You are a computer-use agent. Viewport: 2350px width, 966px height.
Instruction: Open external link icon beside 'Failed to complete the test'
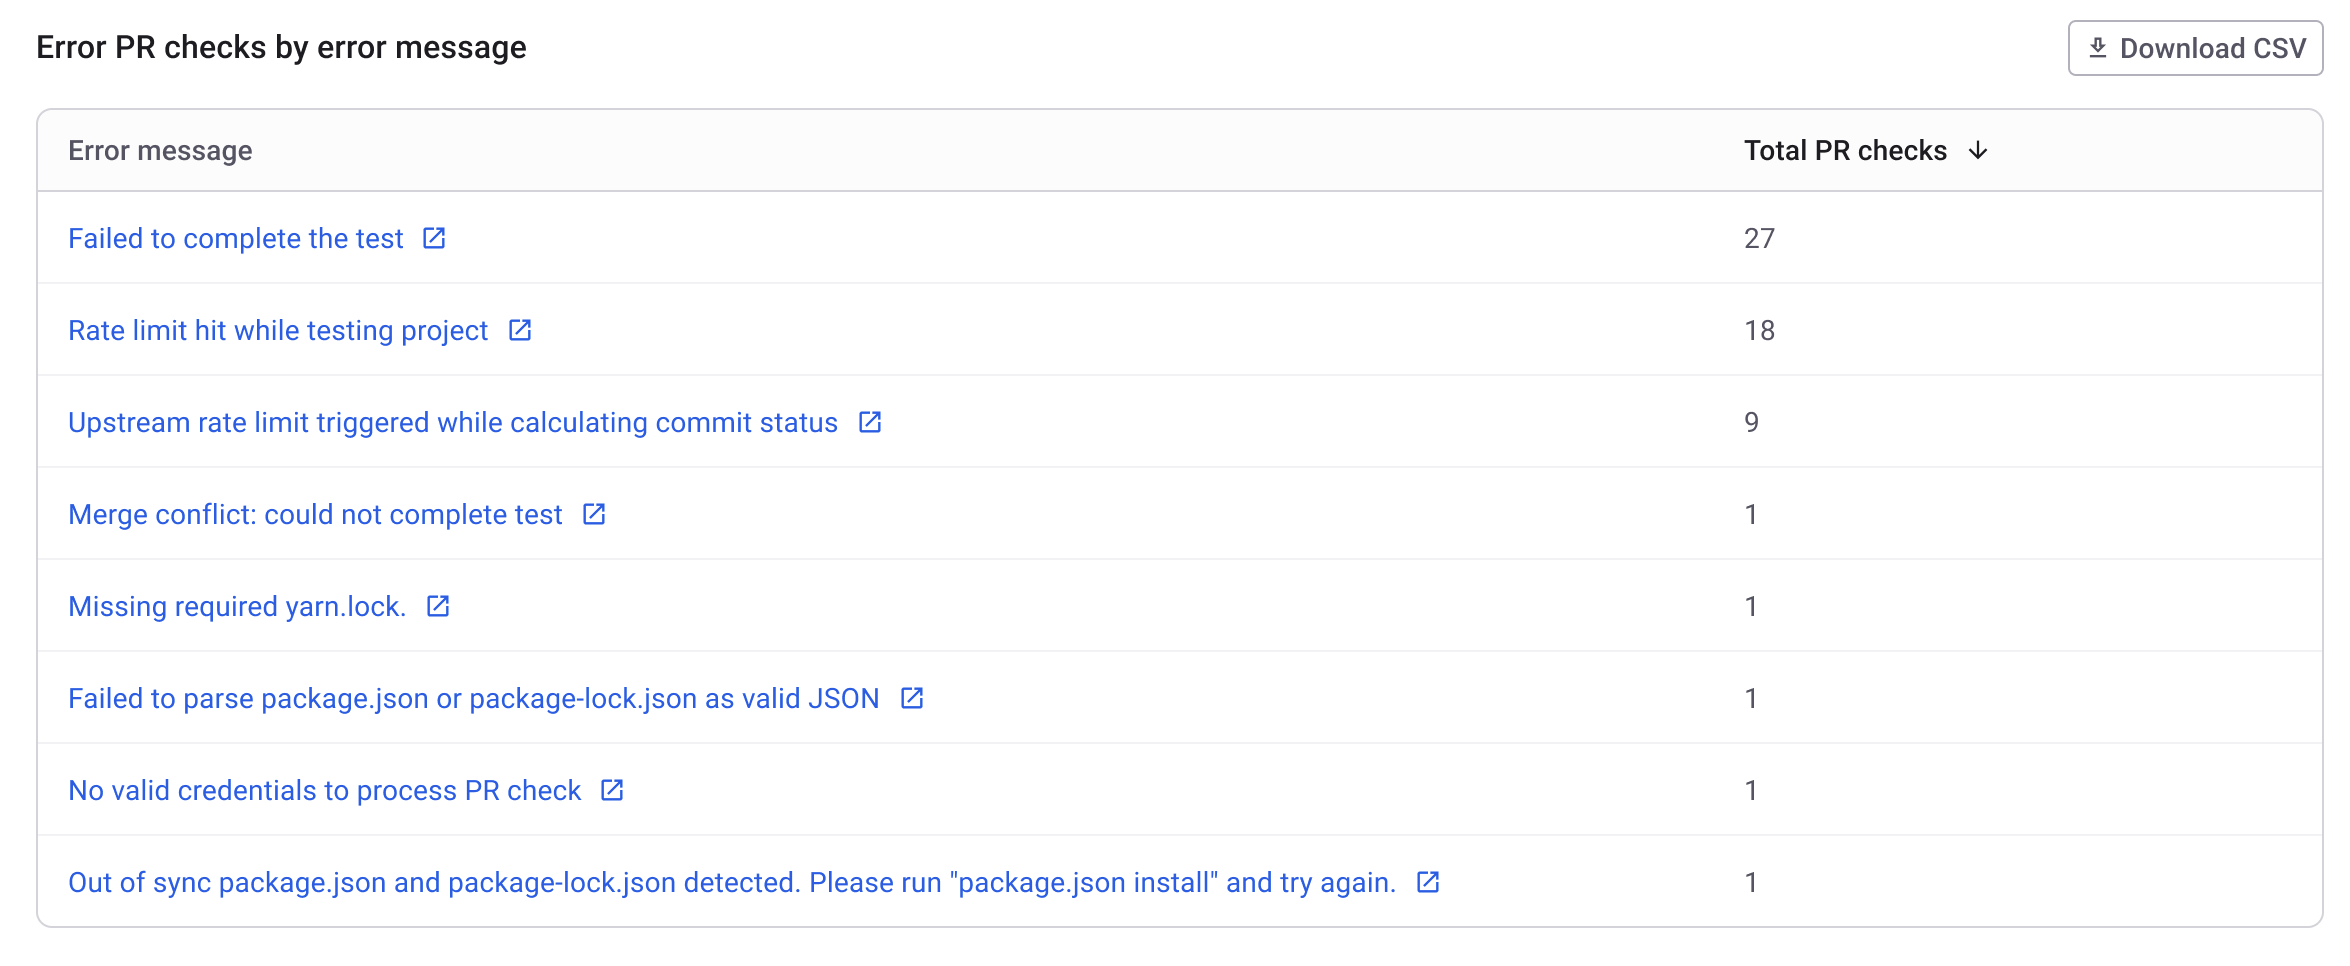coord(434,238)
